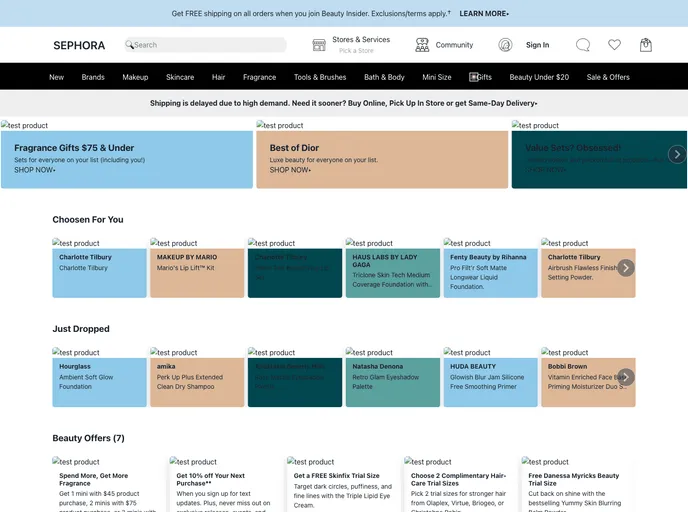Open the shopping basket icon
688x512 pixels.
click(x=646, y=45)
